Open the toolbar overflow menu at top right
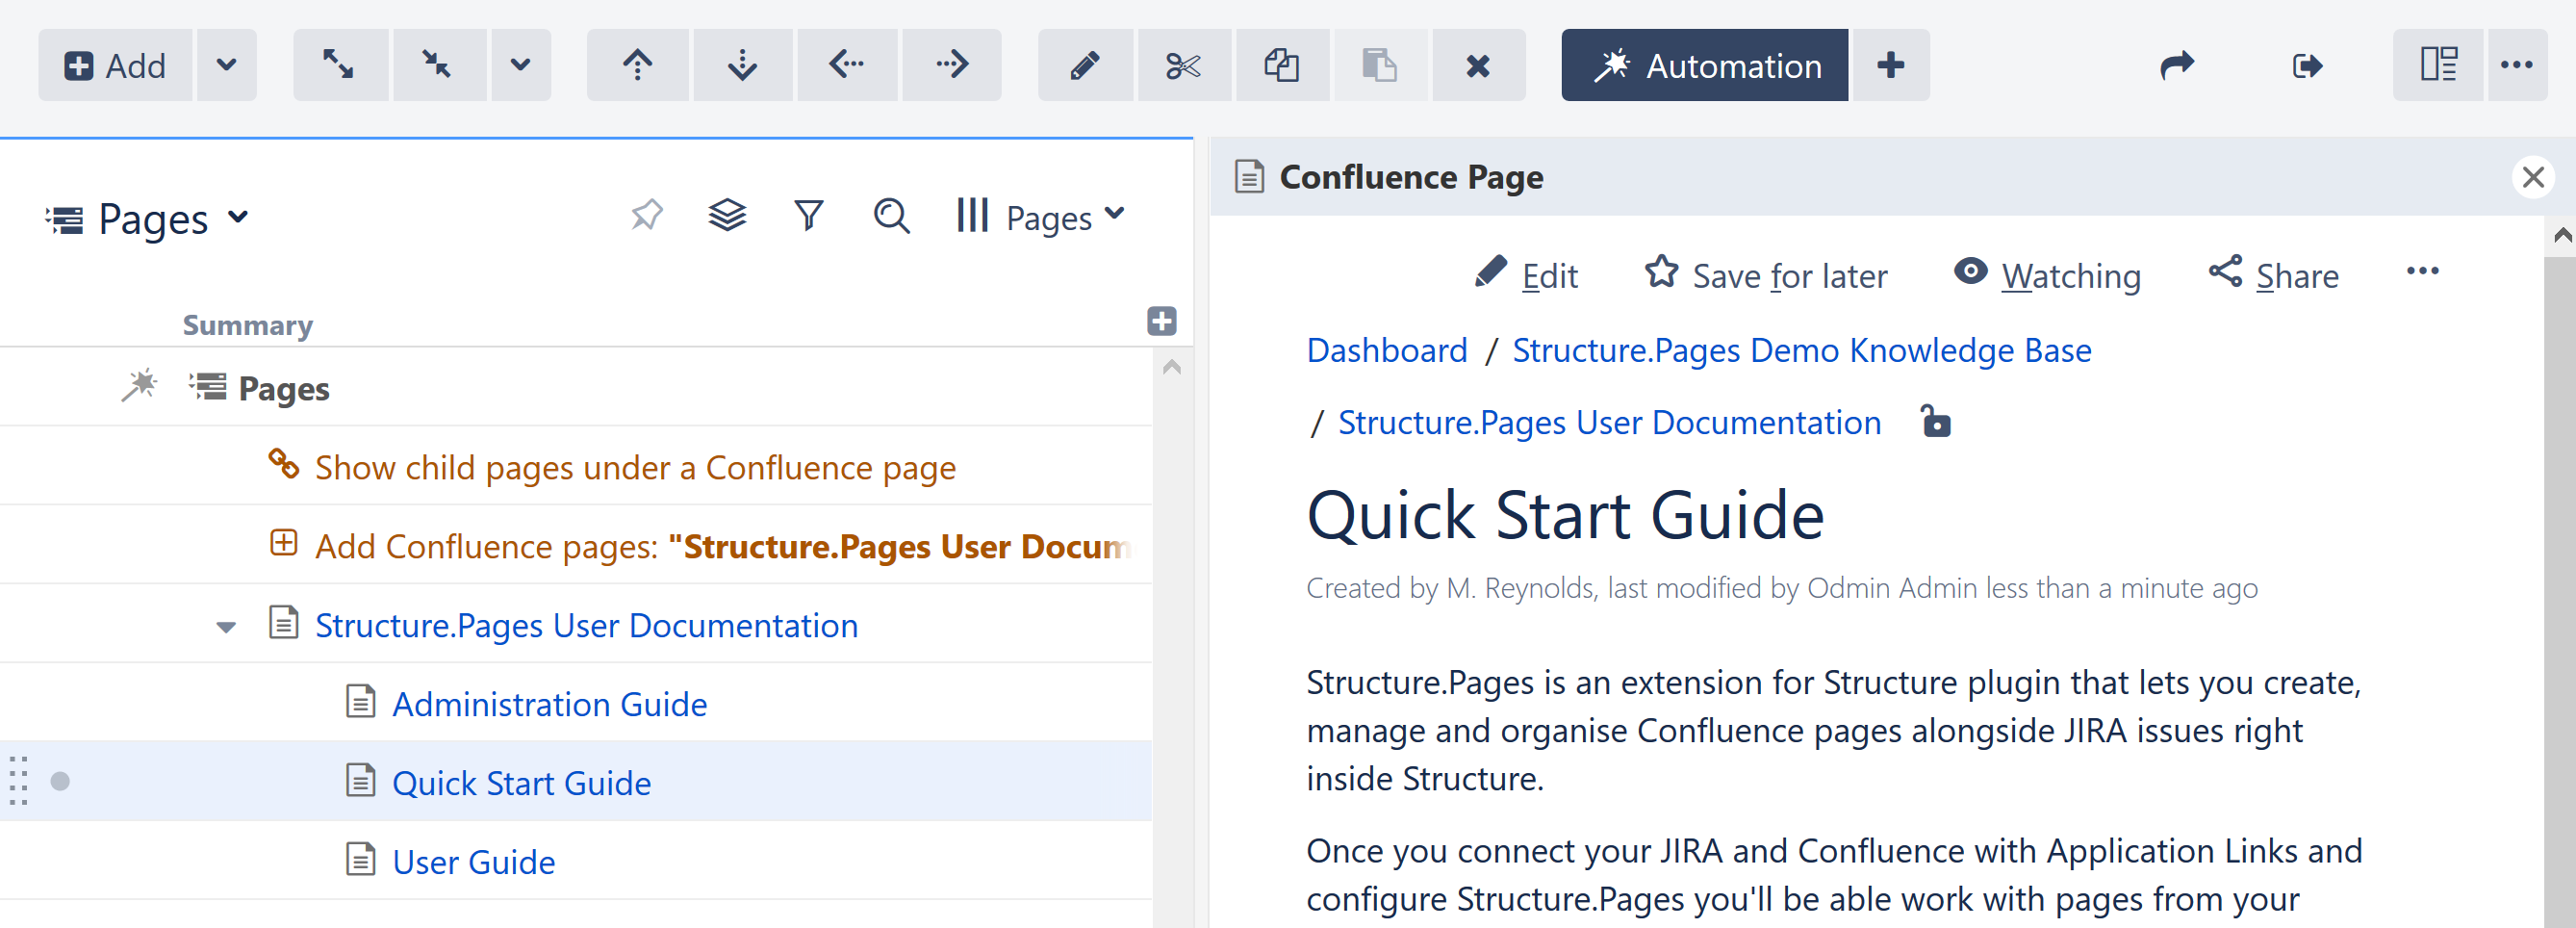The image size is (2576, 928). pyautogui.click(x=2518, y=65)
